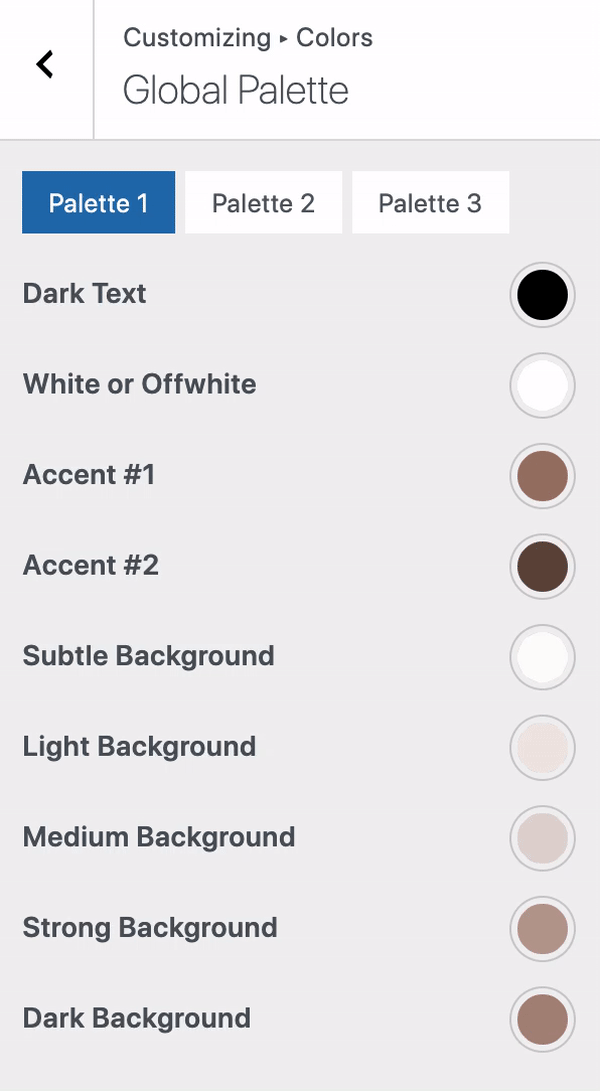The width and height of the screenshot is (600, 1091).
Task: Click the Global Palette heading
Action: [x=235, y=89]
